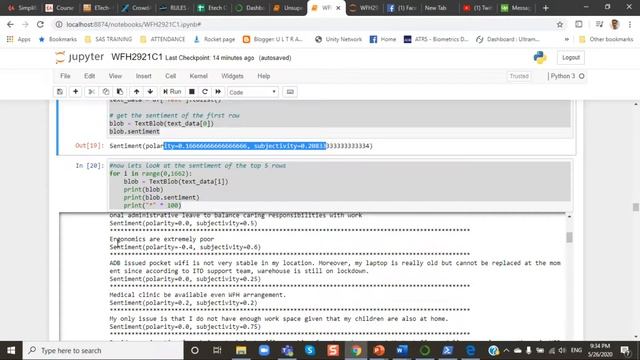Click inside the In [20] code cell
This screenshot has width=640, height=360.
click(x=339, y=185)
